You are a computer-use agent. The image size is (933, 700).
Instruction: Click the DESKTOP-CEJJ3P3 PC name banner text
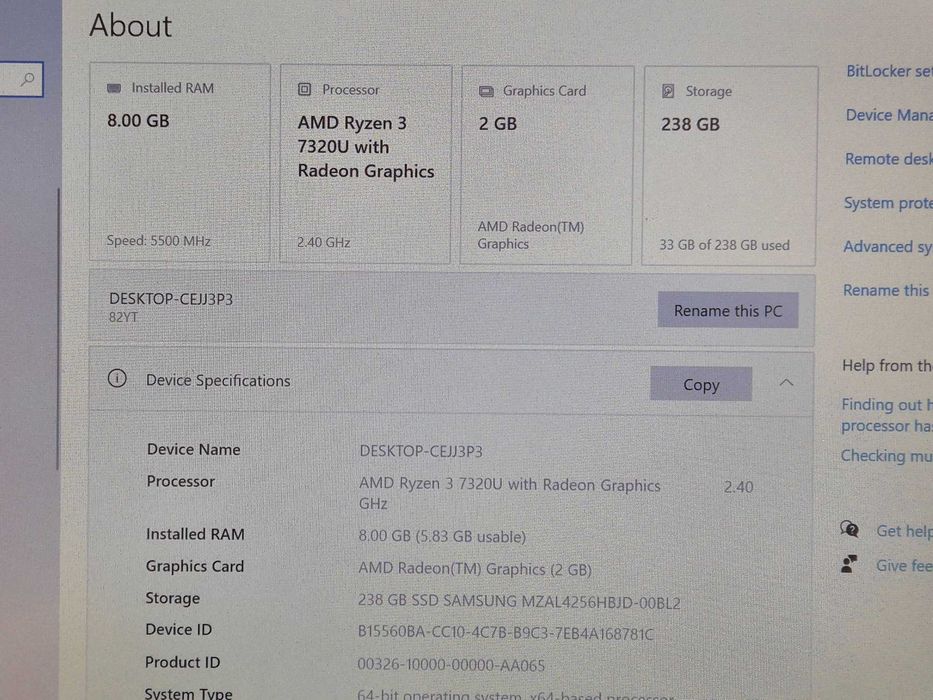click(x=171, y=299)
